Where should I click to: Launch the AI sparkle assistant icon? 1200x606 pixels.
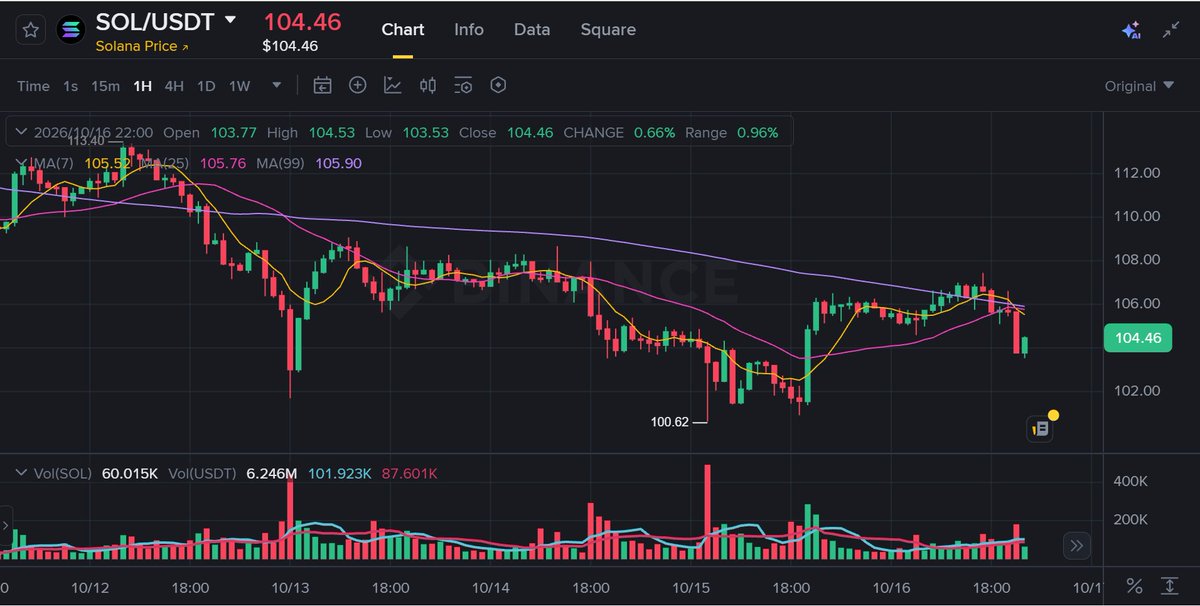click(1131, 30)
